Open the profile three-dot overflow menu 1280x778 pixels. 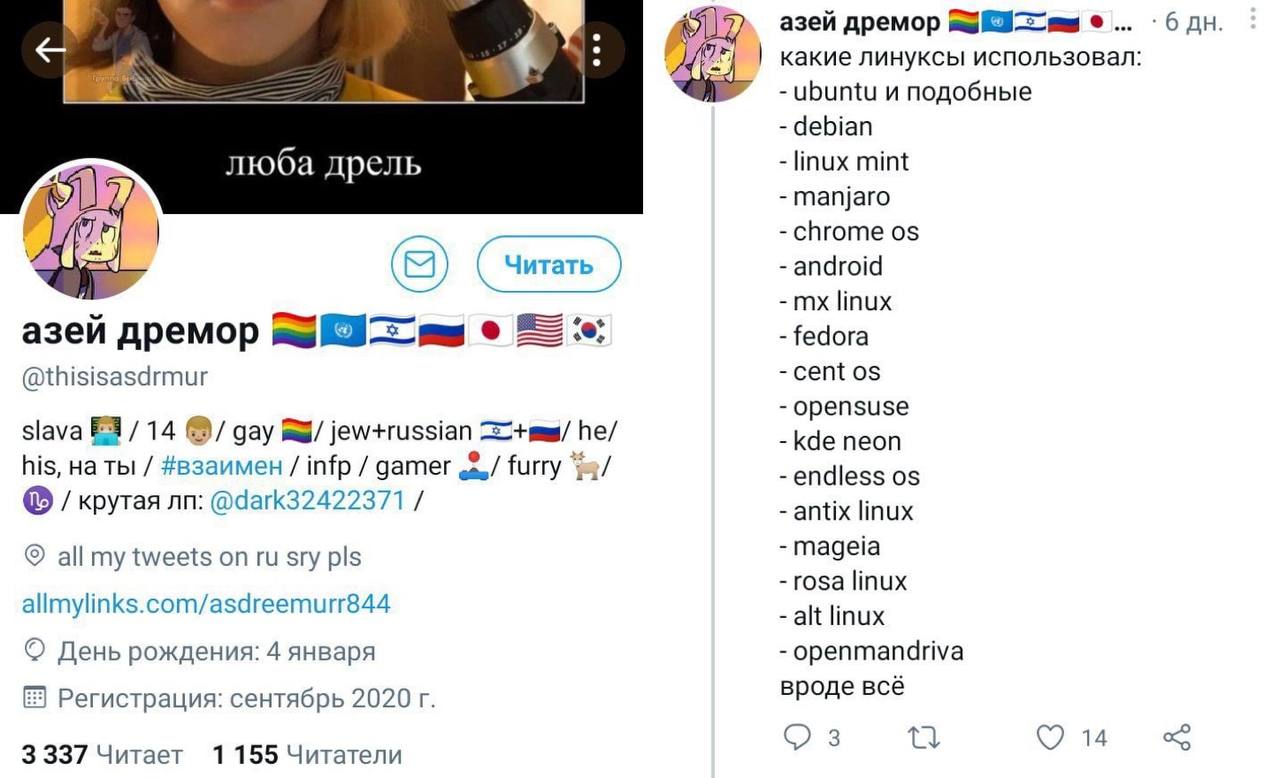coord(596,50)
